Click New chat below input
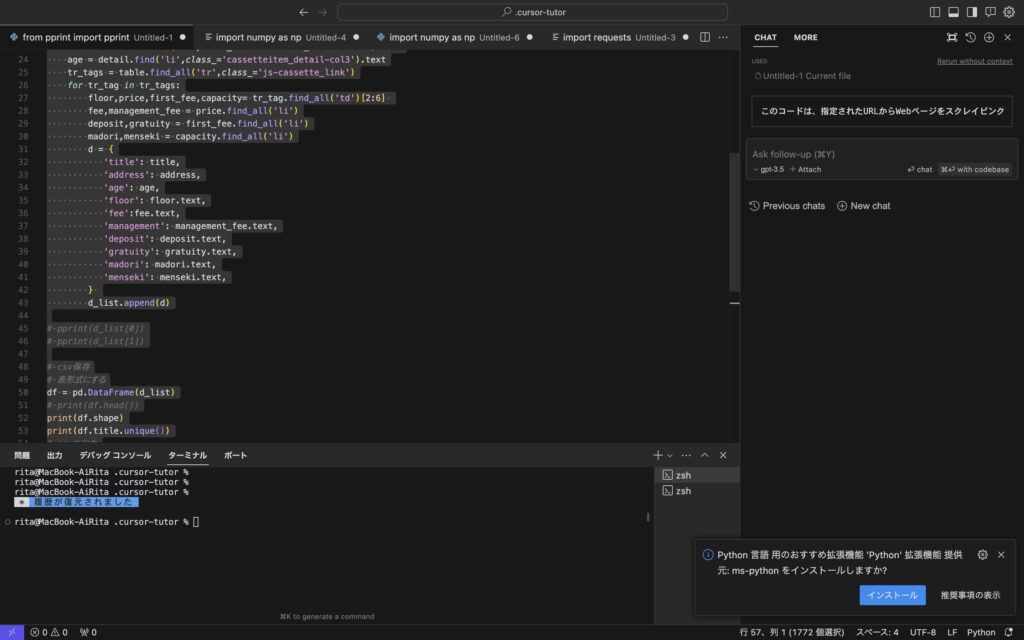Screen dimensions: 1024x640 (863, 206)
